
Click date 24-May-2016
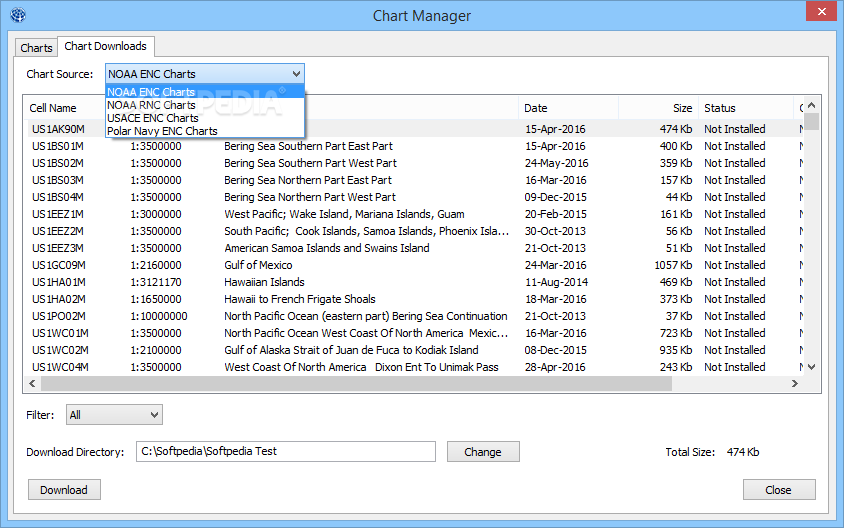(x=557, y=163)
